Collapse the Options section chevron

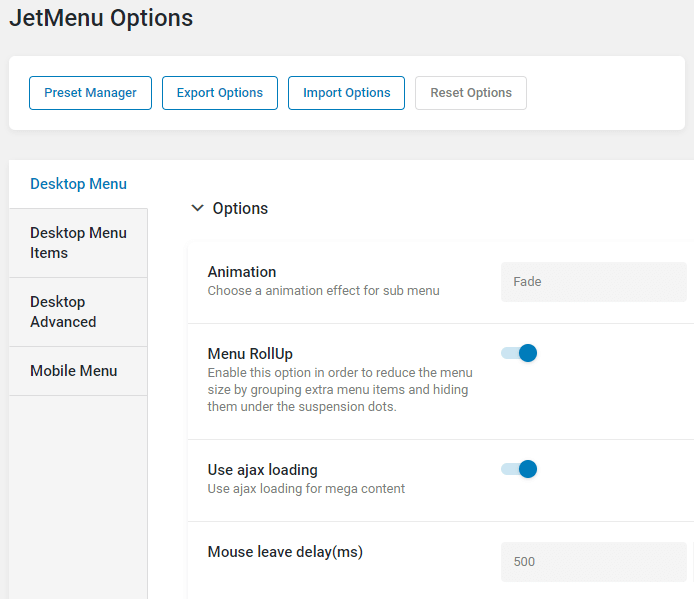pos(197,208)
